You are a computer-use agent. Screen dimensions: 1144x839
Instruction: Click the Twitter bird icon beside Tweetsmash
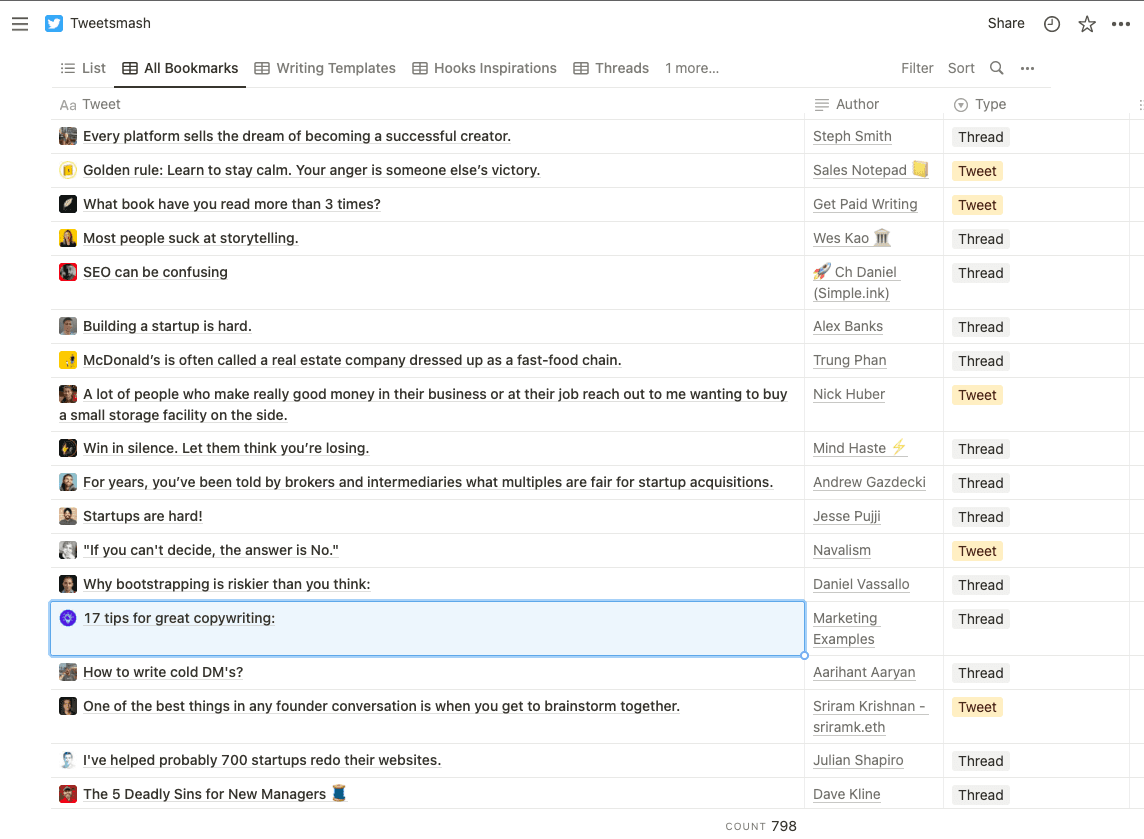pos(53,23)
